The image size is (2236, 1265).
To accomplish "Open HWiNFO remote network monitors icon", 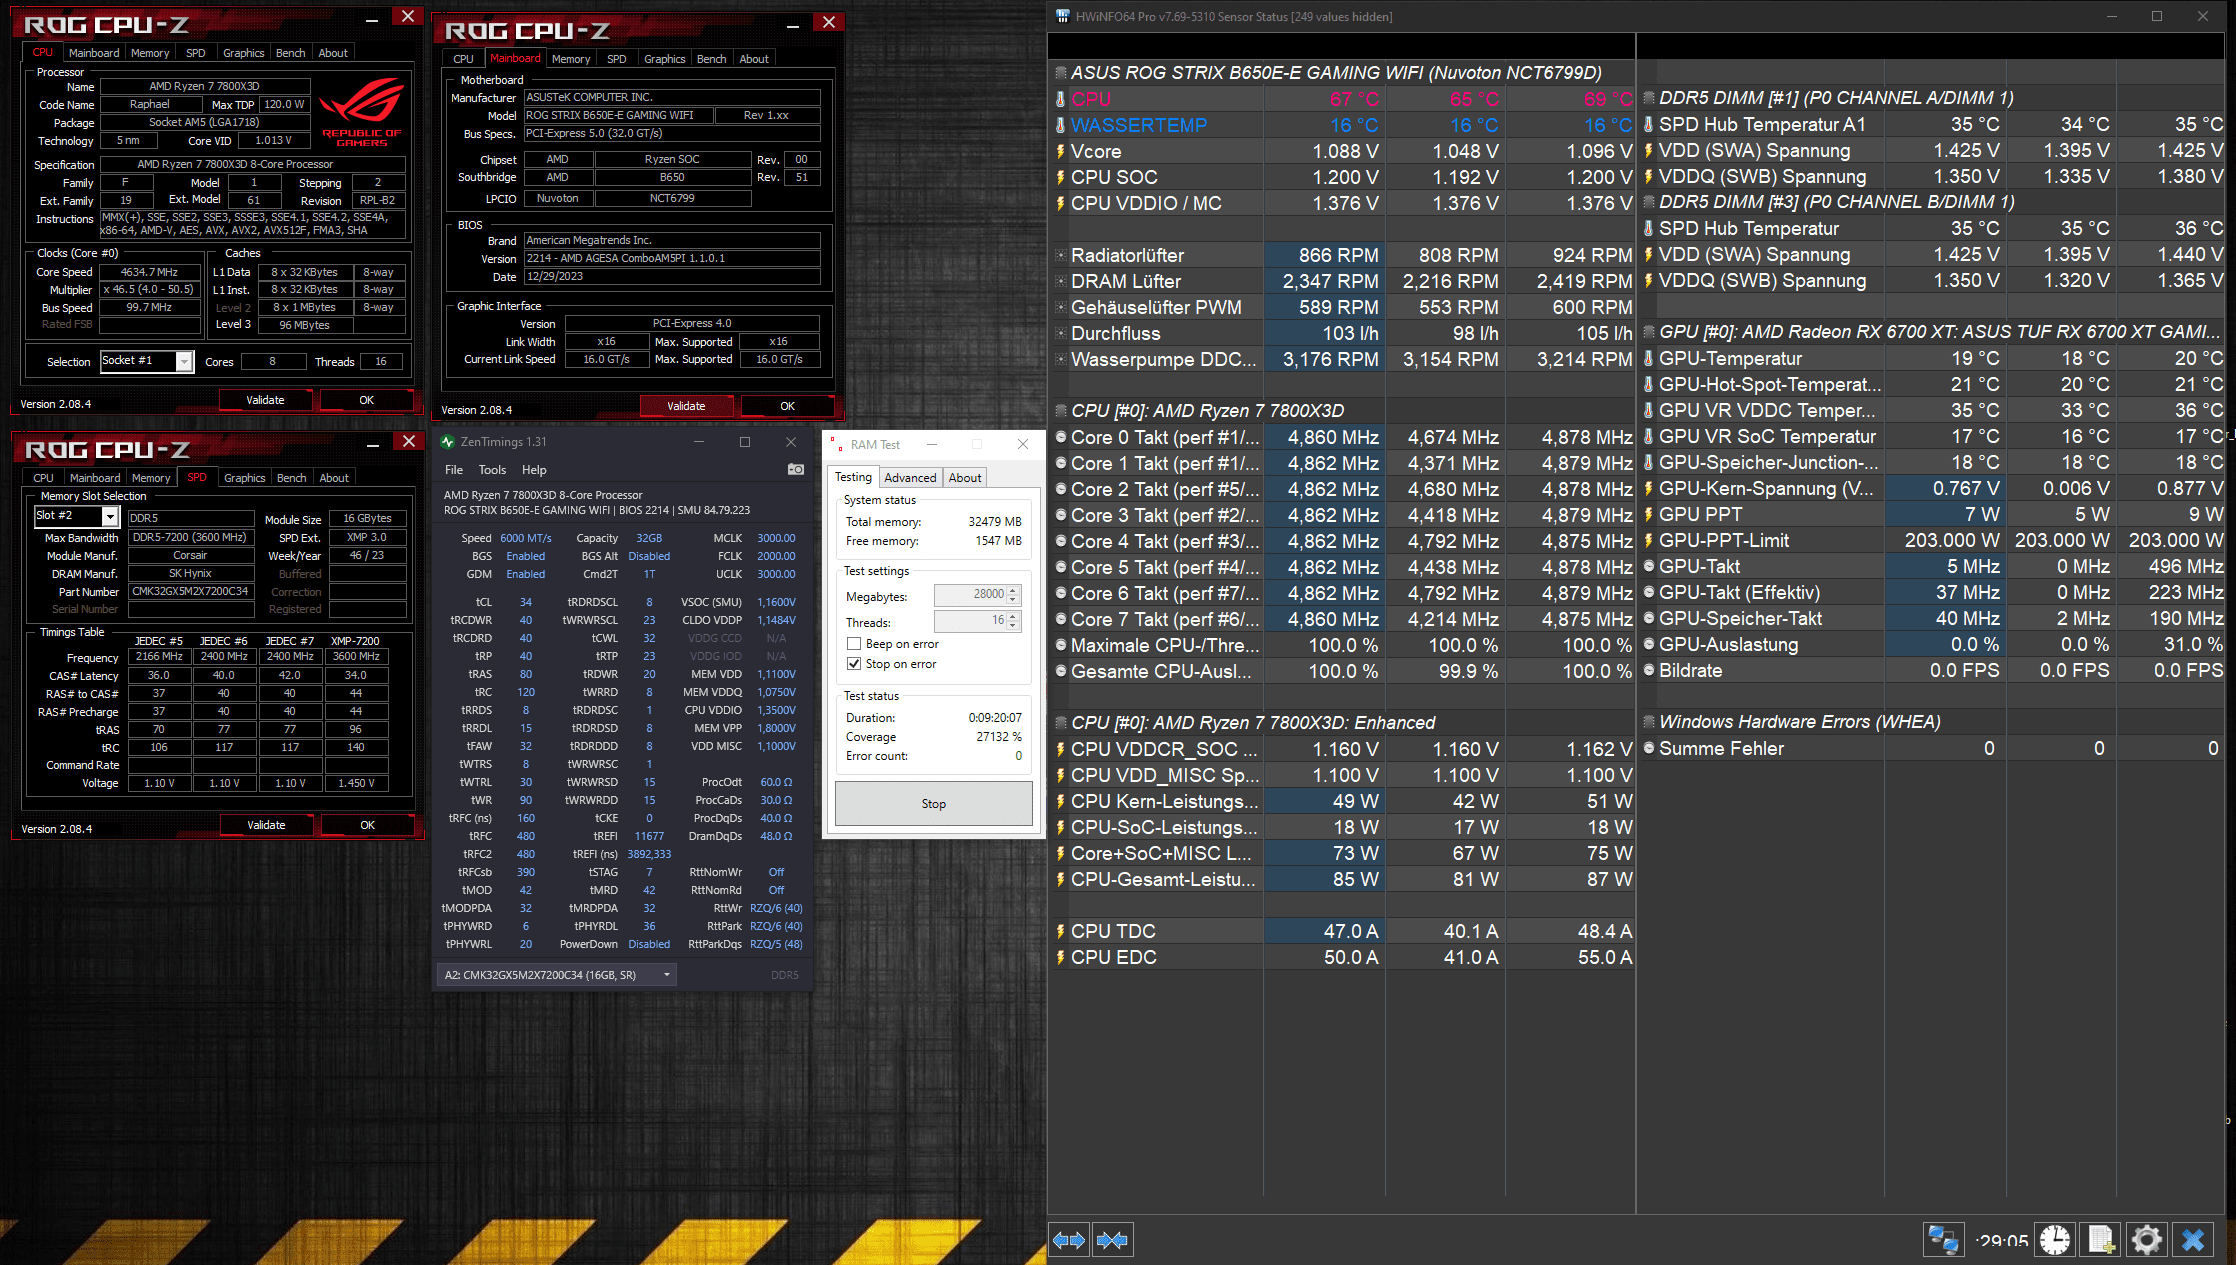I will (x=1943, y=1240).
